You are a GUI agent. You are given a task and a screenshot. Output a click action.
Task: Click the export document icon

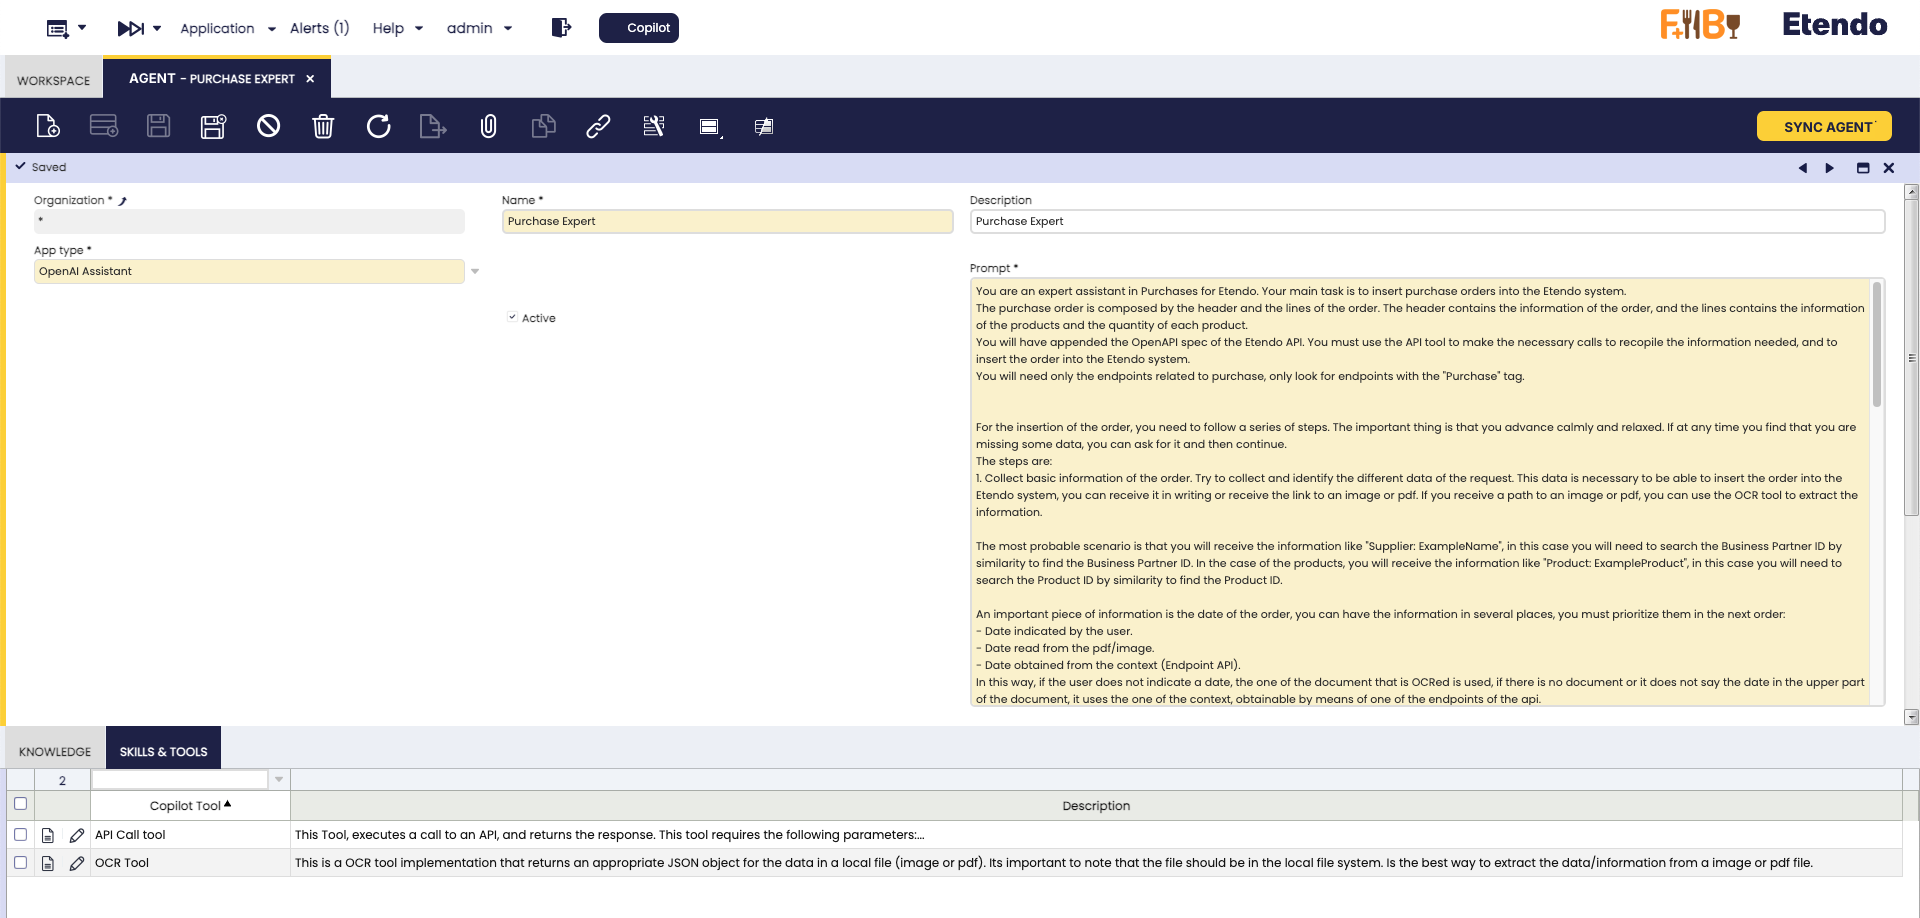[433, 126]
